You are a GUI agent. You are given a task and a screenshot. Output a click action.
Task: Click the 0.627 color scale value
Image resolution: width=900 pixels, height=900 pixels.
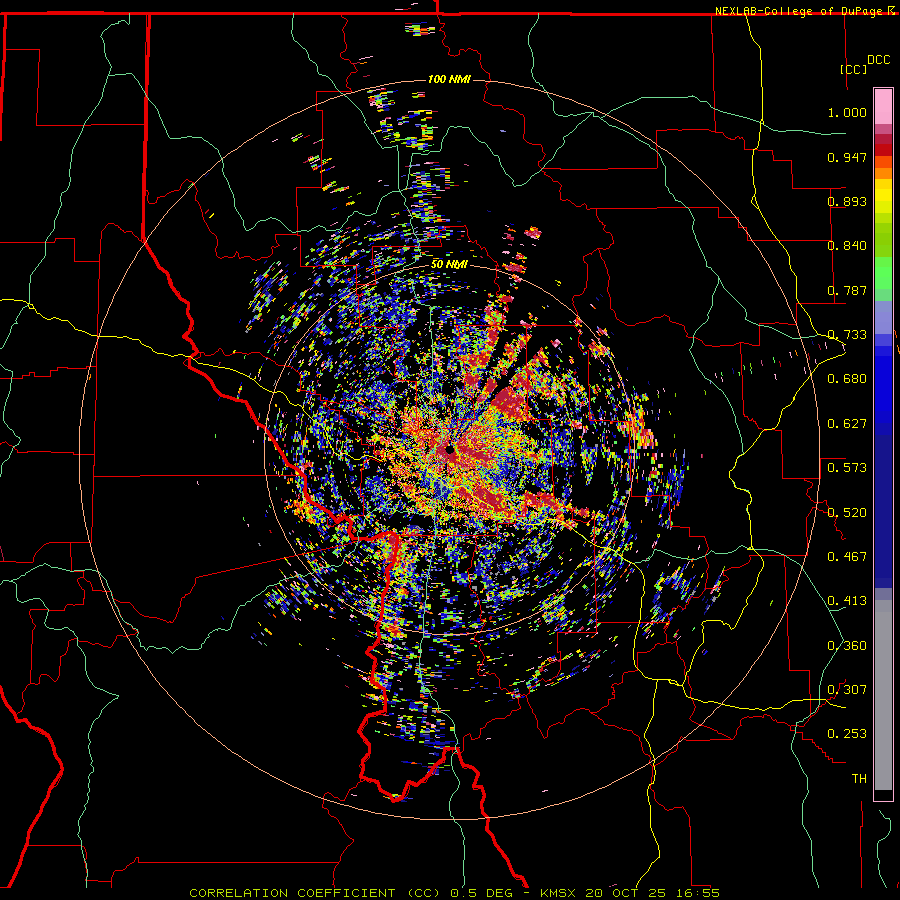[847, 424]
